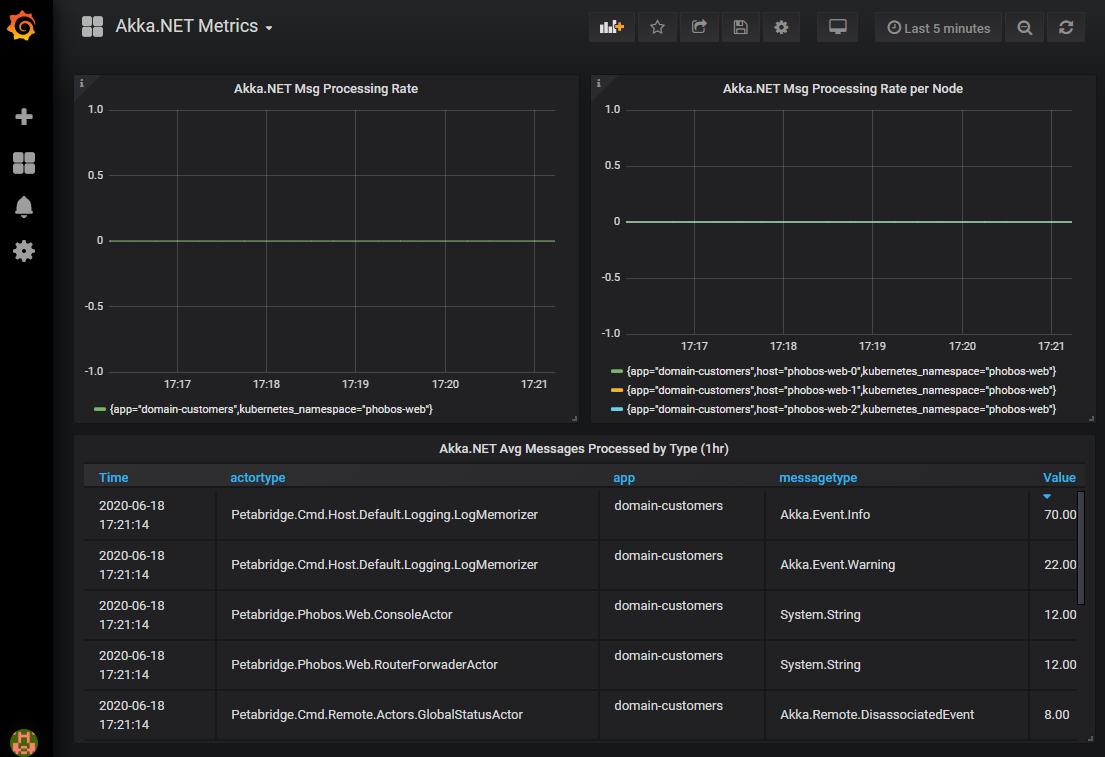Toggle phobos-web-1 legend series
The height and width of the screenshot is (757, 1105).
click(841, 390)
